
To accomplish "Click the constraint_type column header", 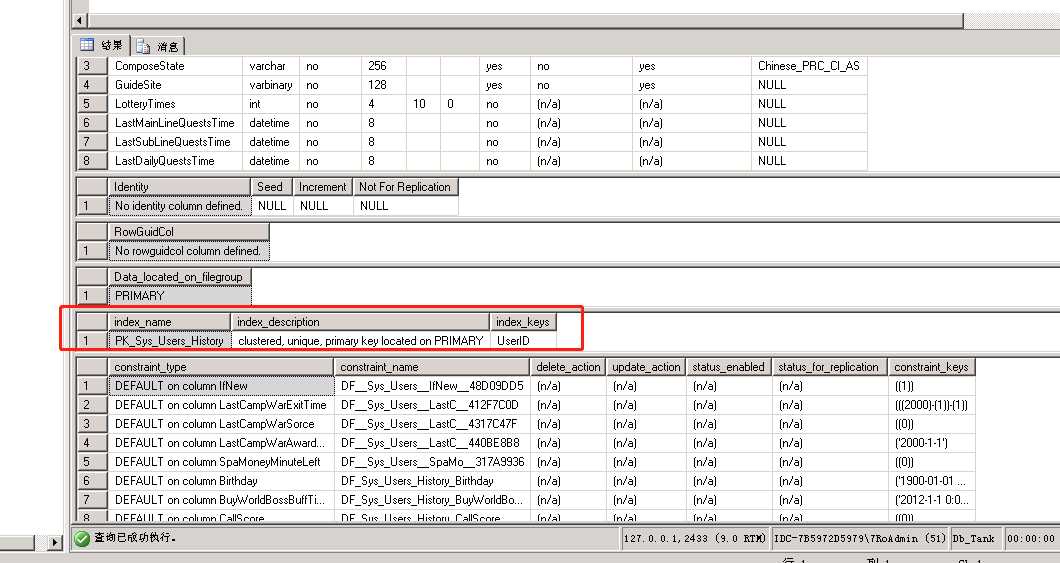I will click(220, 366).
